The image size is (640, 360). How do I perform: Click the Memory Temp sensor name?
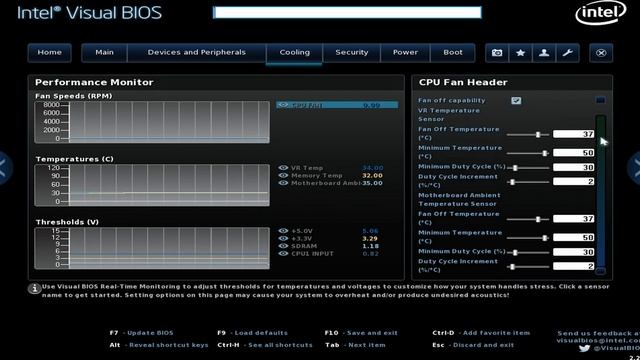point(317,176)
